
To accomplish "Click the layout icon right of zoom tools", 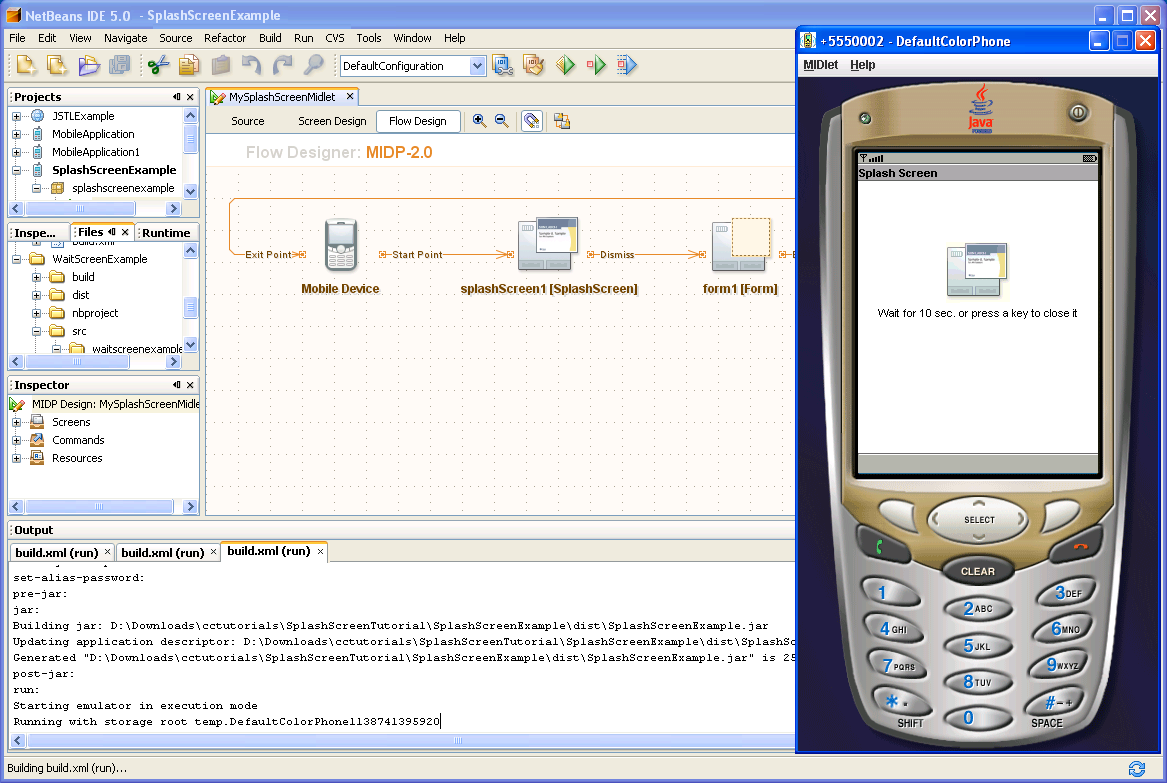I will (562, 121).
